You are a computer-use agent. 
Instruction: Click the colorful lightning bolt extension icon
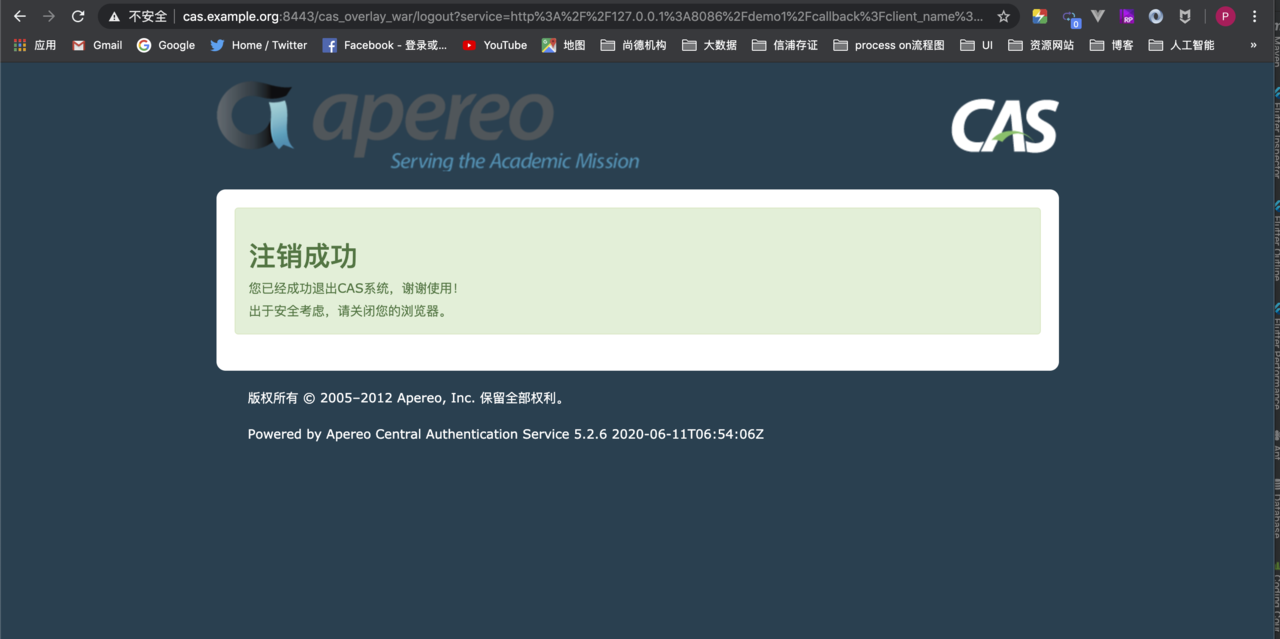(1040, 16)
